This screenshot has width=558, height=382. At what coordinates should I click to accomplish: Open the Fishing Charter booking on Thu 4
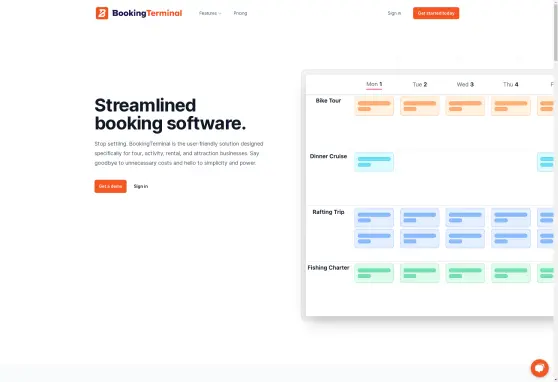pos(511,273)
